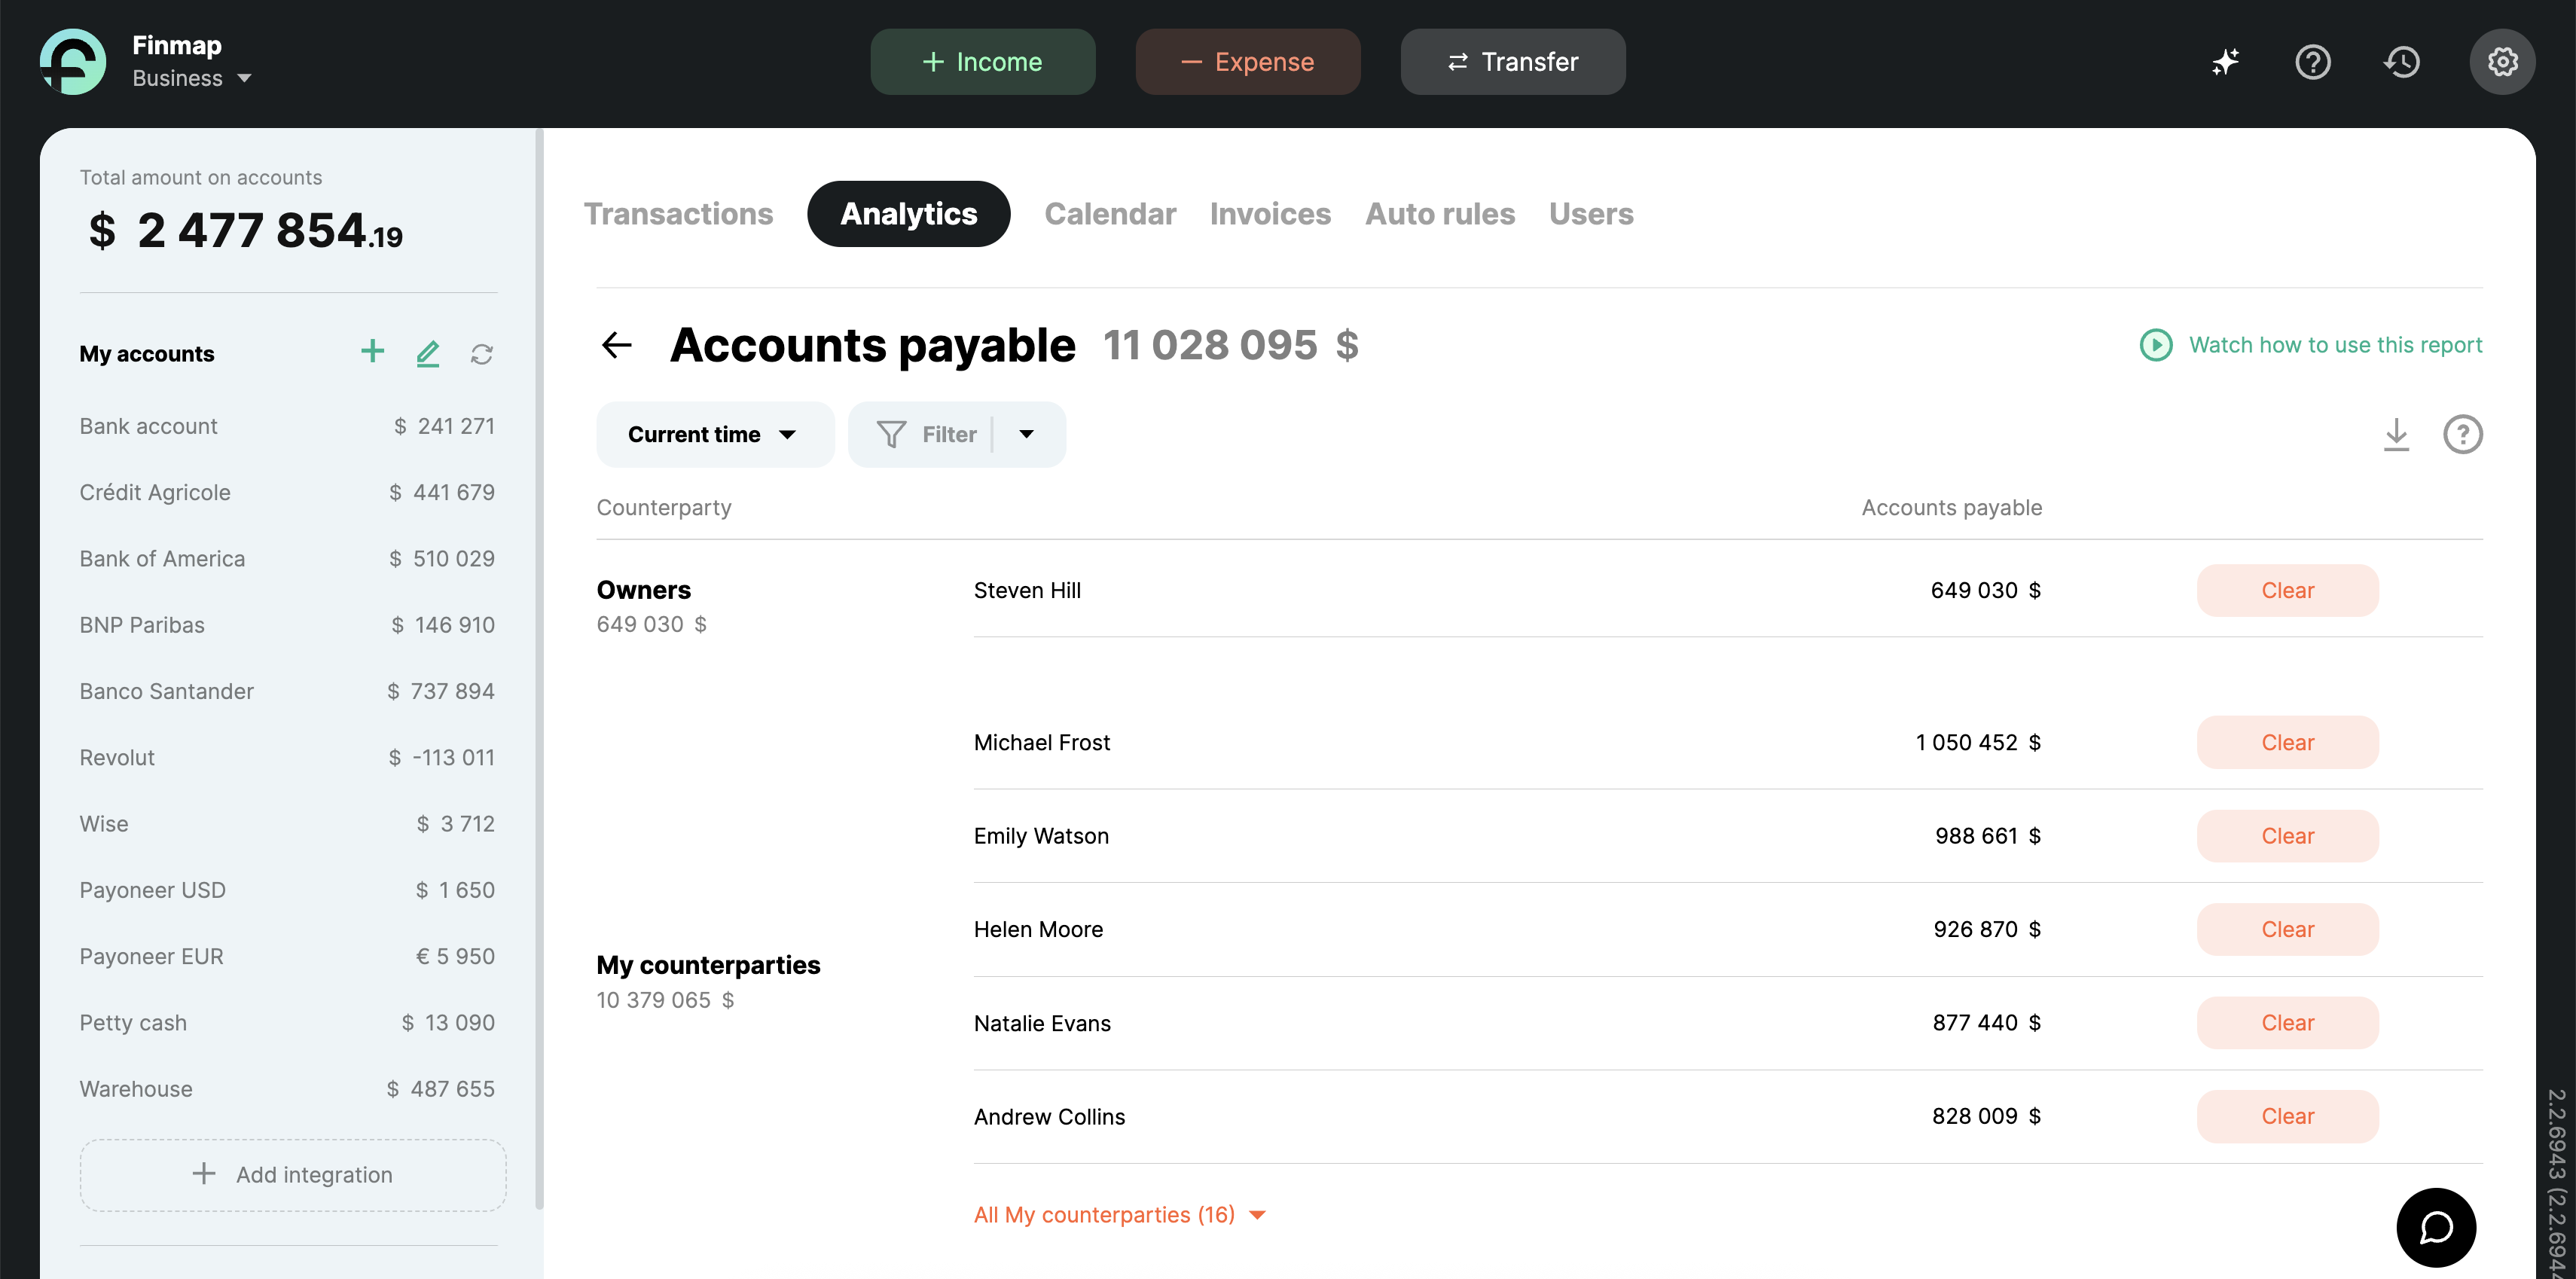The width and height of the screenshot is (2576, 1279).
Task: Select the Bank account row
Action: point(287,426)
